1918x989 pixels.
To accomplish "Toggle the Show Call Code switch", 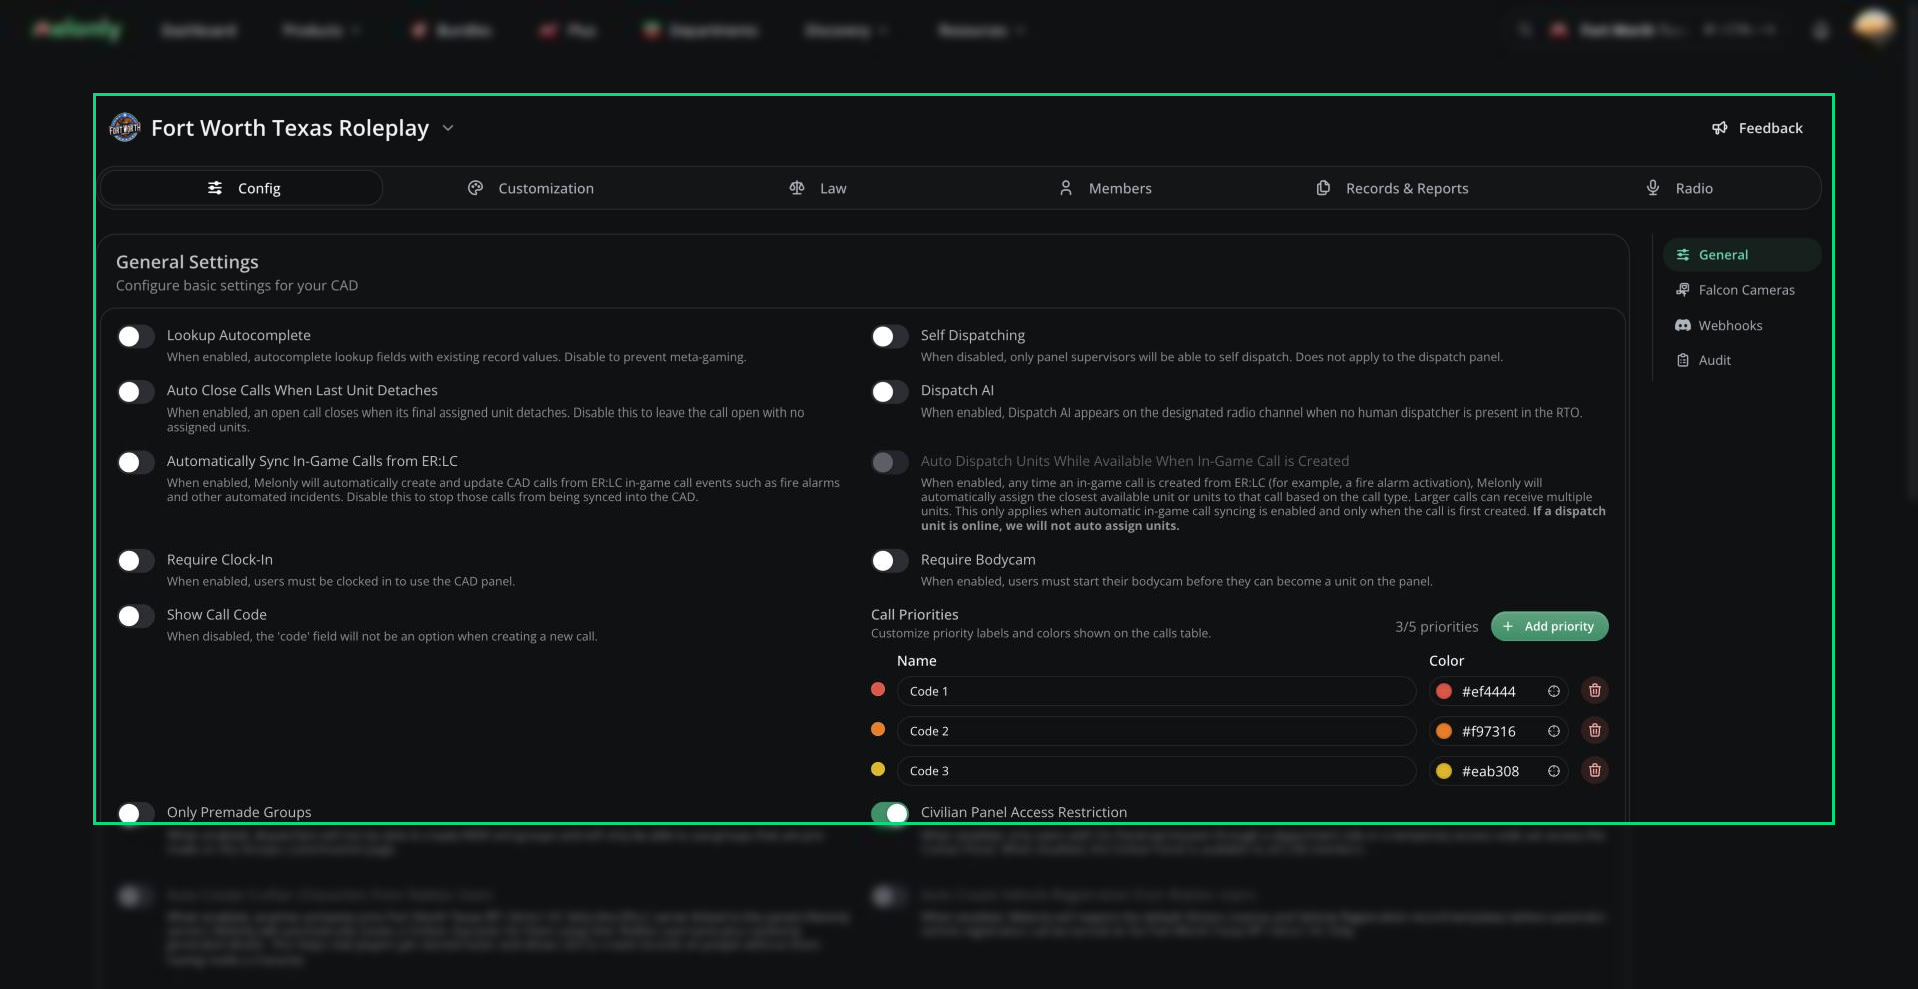I will click(x=136, y=616).
